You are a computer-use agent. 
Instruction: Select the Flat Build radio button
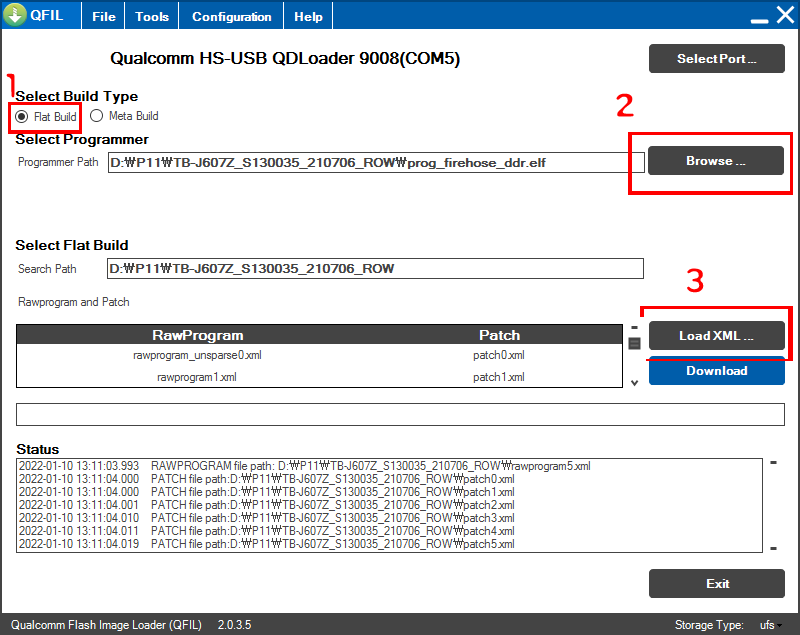[x=21, y=117]
